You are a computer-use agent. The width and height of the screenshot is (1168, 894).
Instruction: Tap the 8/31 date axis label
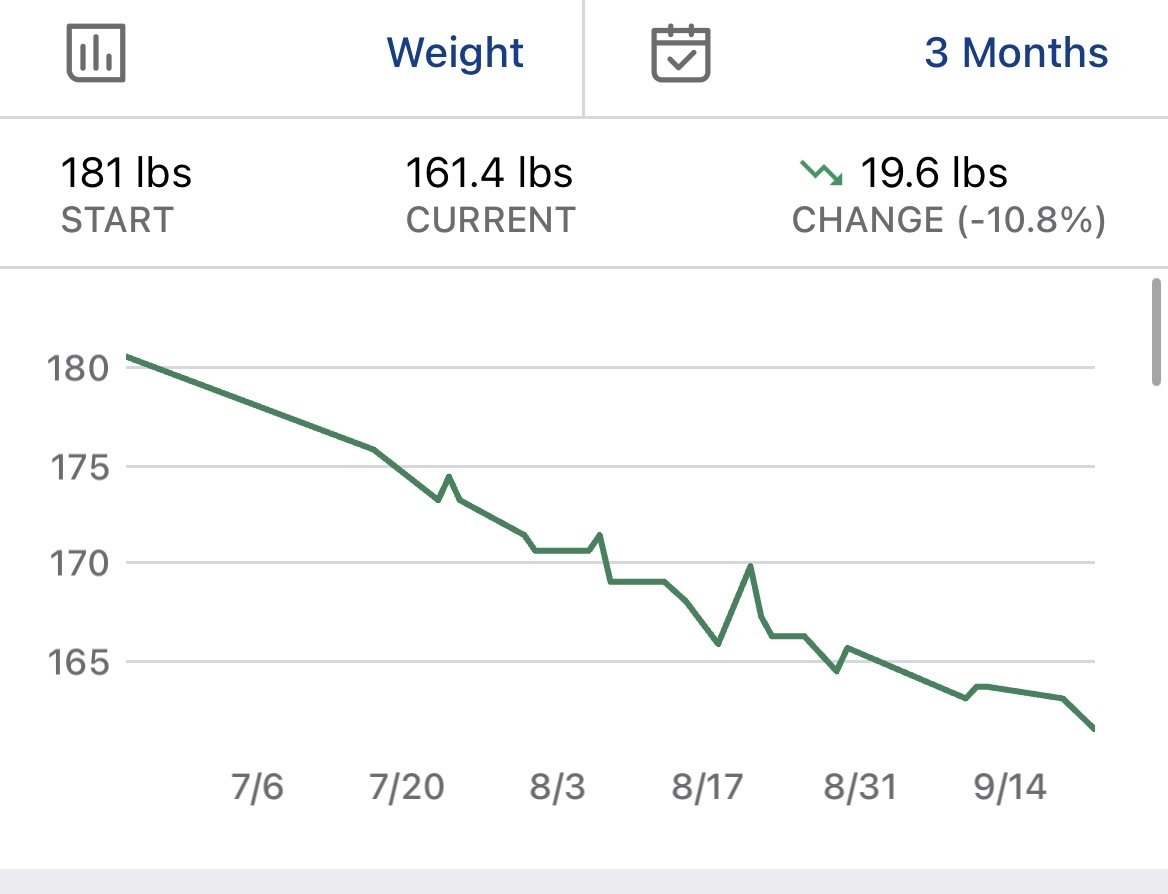click(x=860, y=787)
